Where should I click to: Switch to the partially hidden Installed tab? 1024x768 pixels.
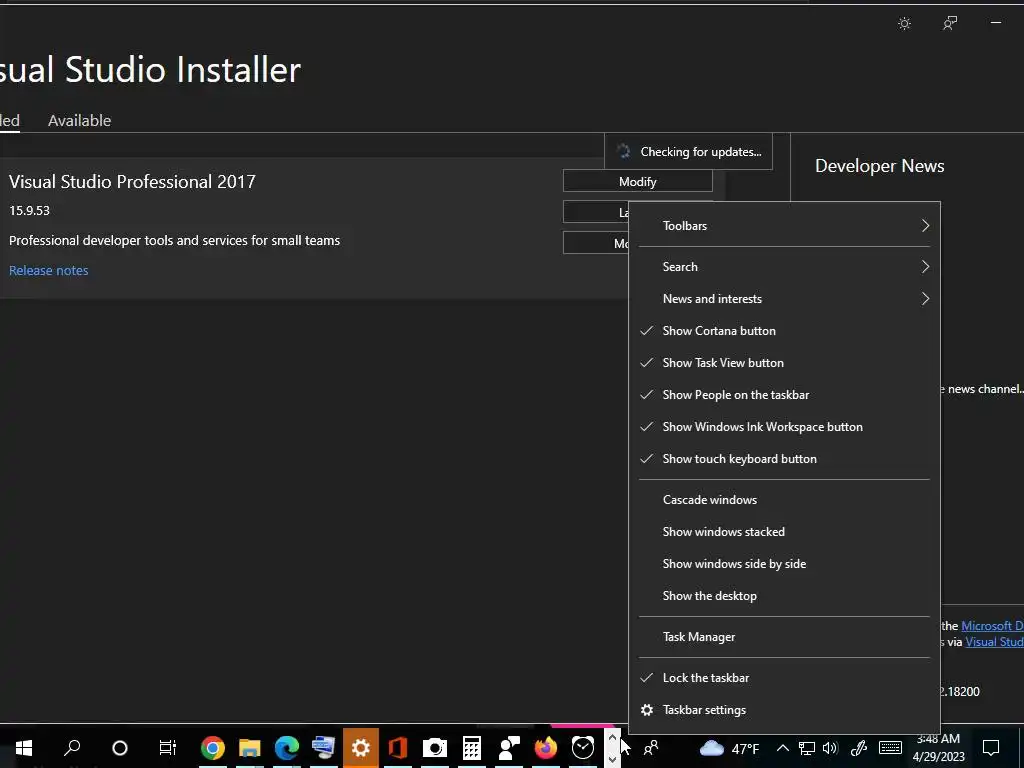10,120
